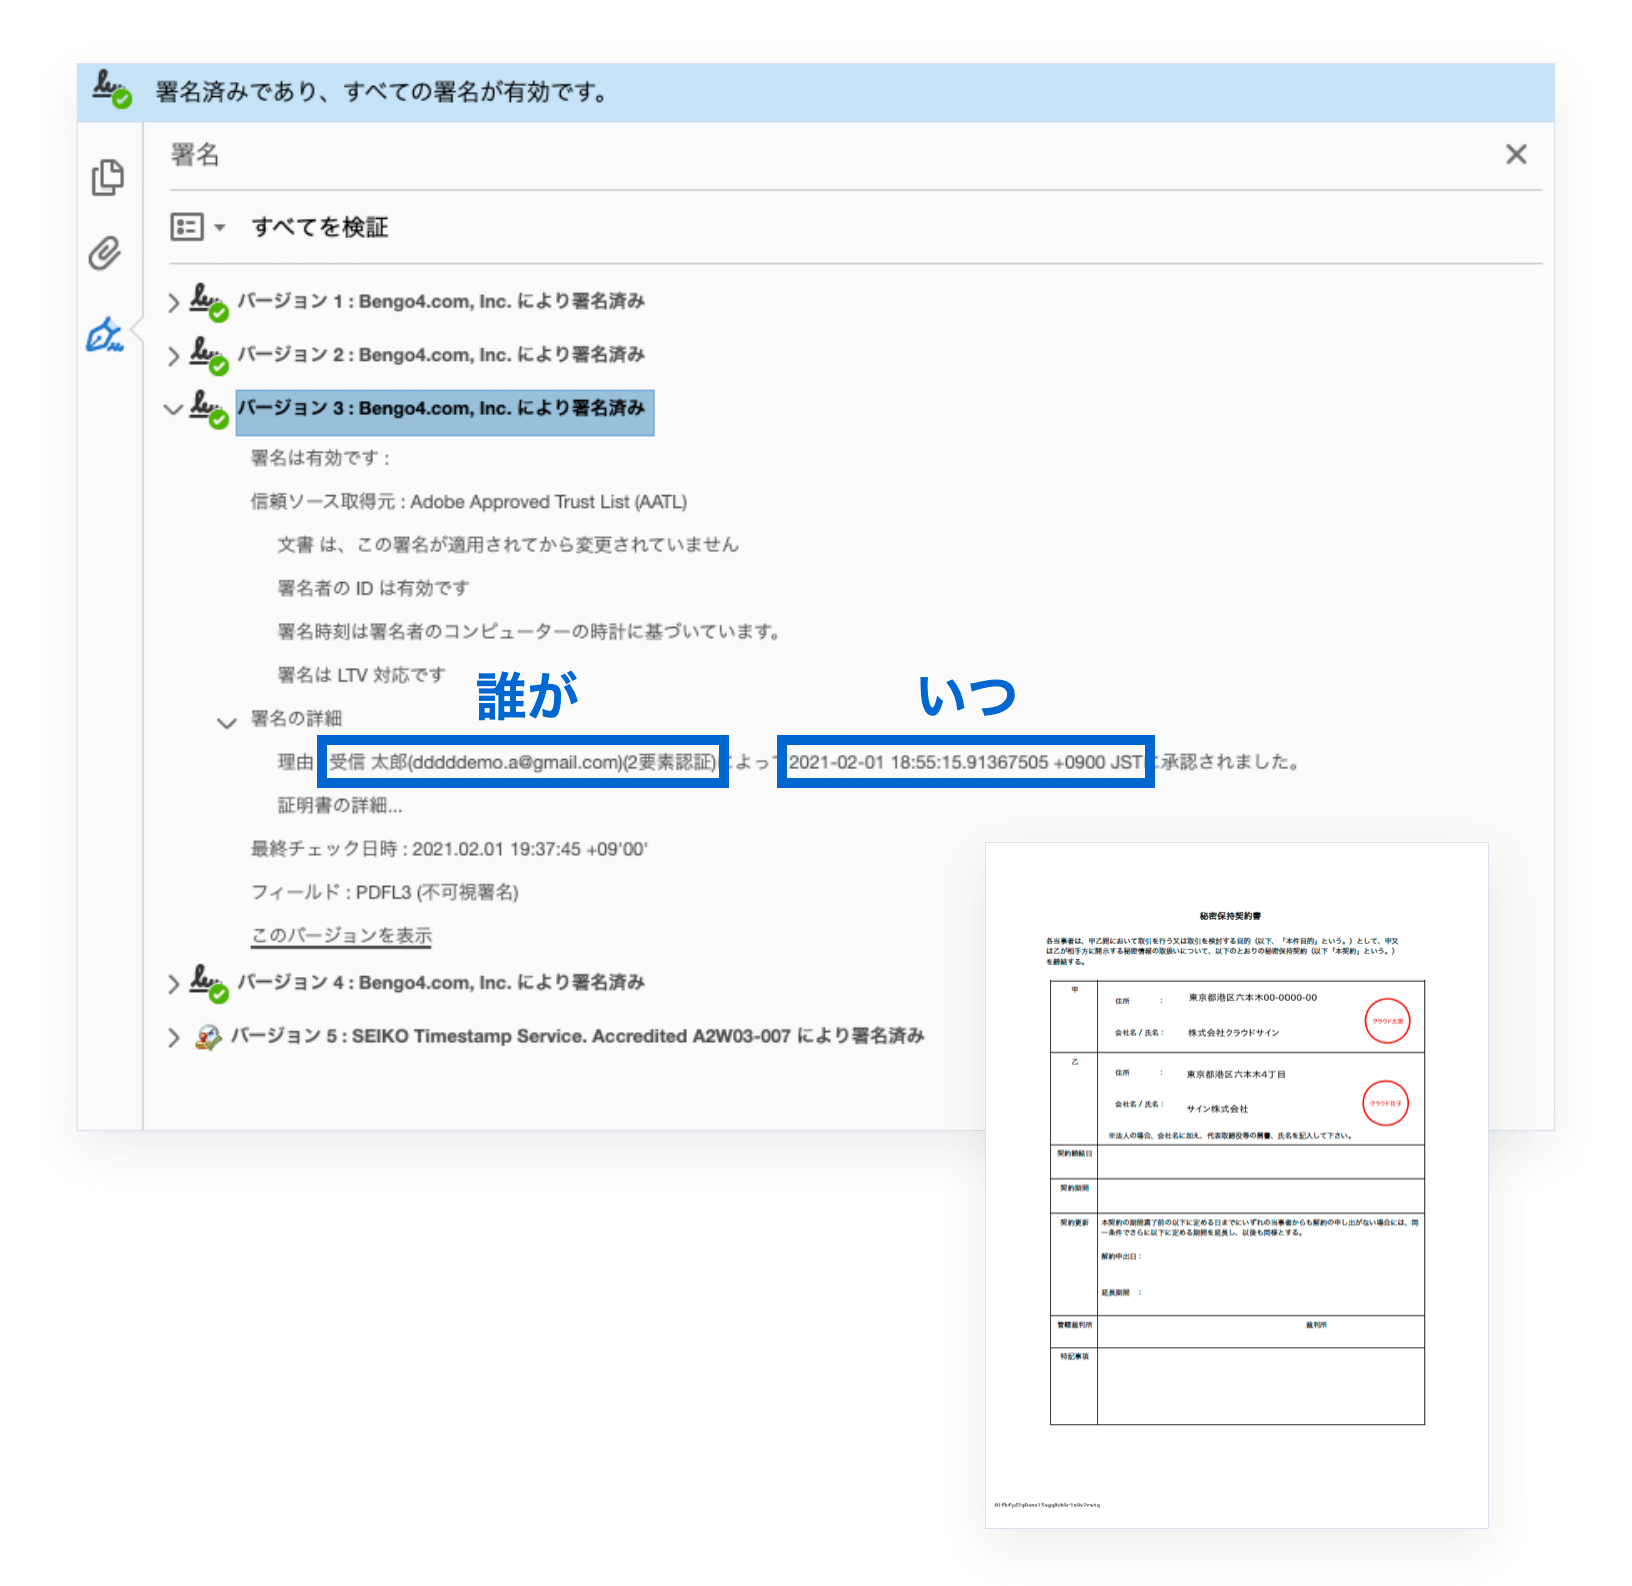1632x1586 pixels.
Task: Select the バージョン 3 Bengo4.com signature row
Action: tap(444, 409)
